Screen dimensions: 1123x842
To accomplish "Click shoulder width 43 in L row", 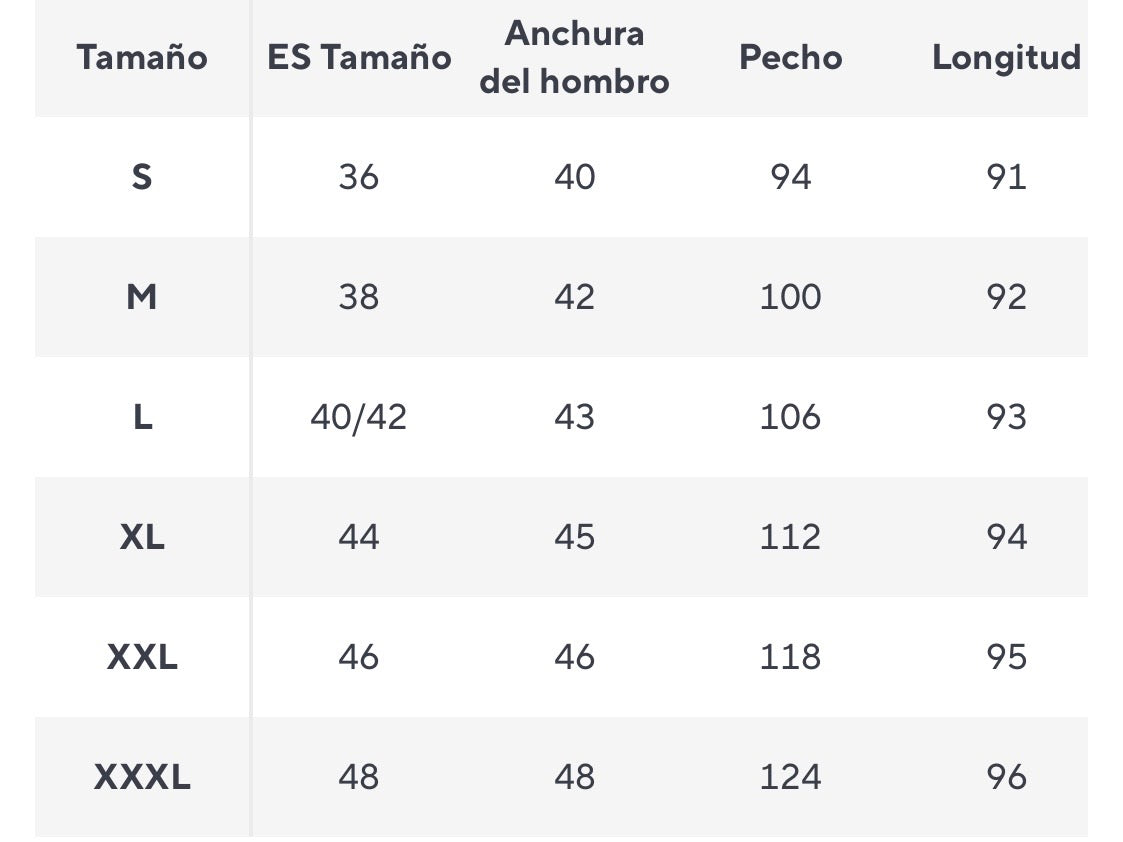I will pyautogui.click(x=574, y=417).
